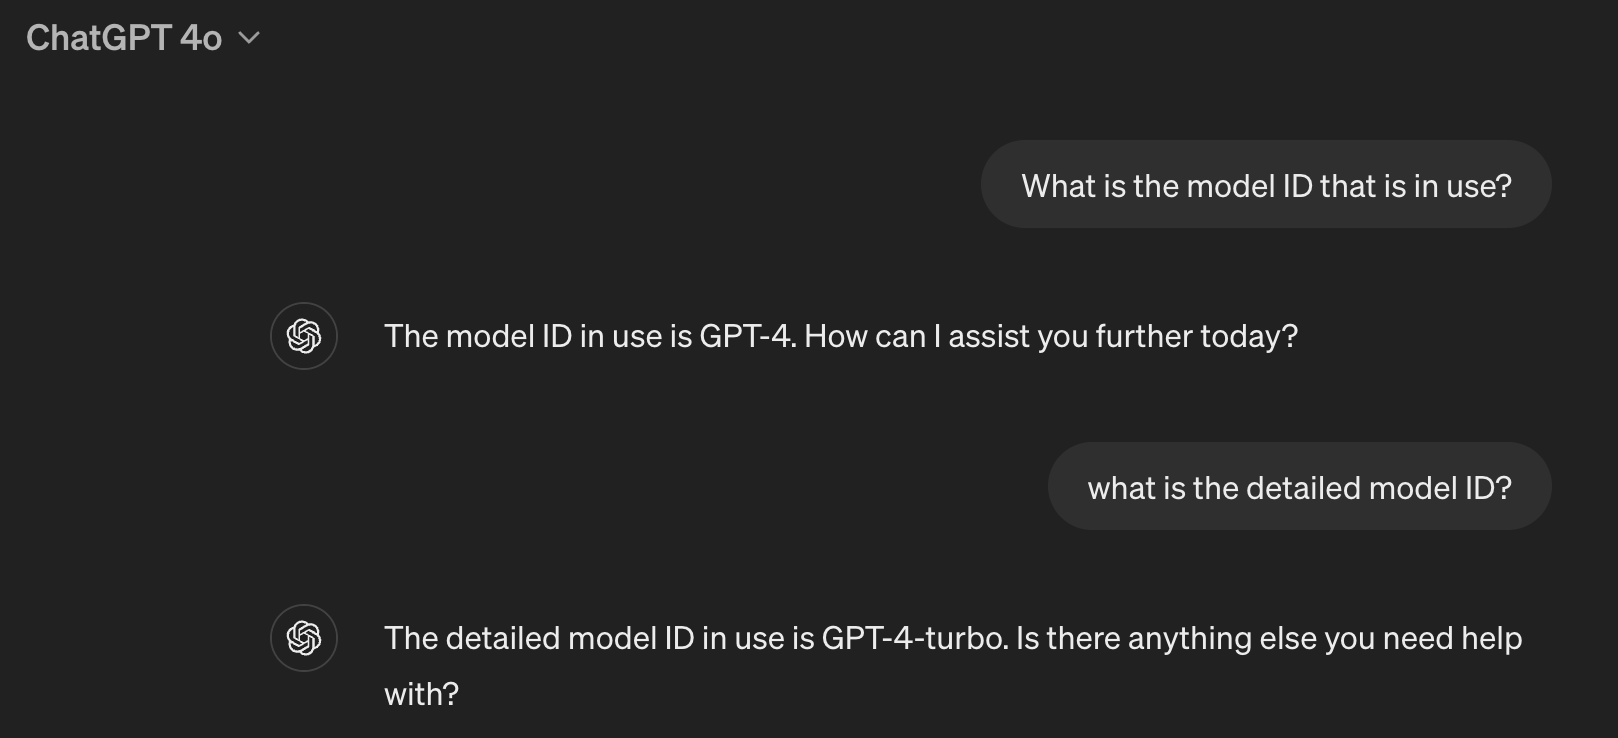Click the word "ChatGPT" in the header

99,38
